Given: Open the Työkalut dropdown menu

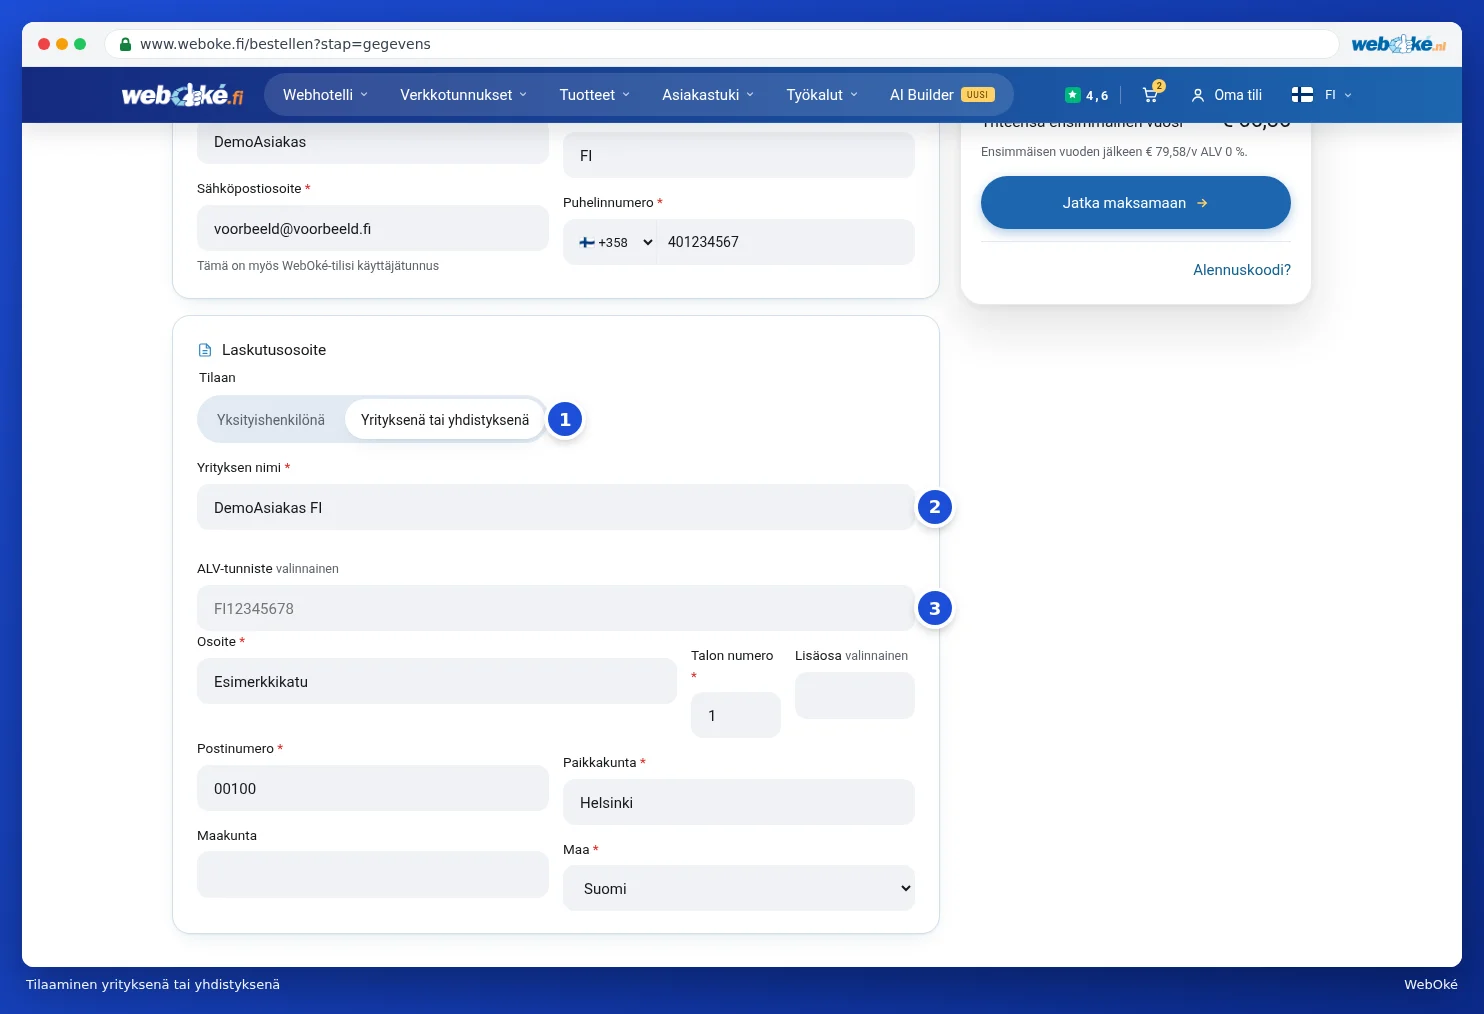Looking at the screenshot, I should coord(822,95).
